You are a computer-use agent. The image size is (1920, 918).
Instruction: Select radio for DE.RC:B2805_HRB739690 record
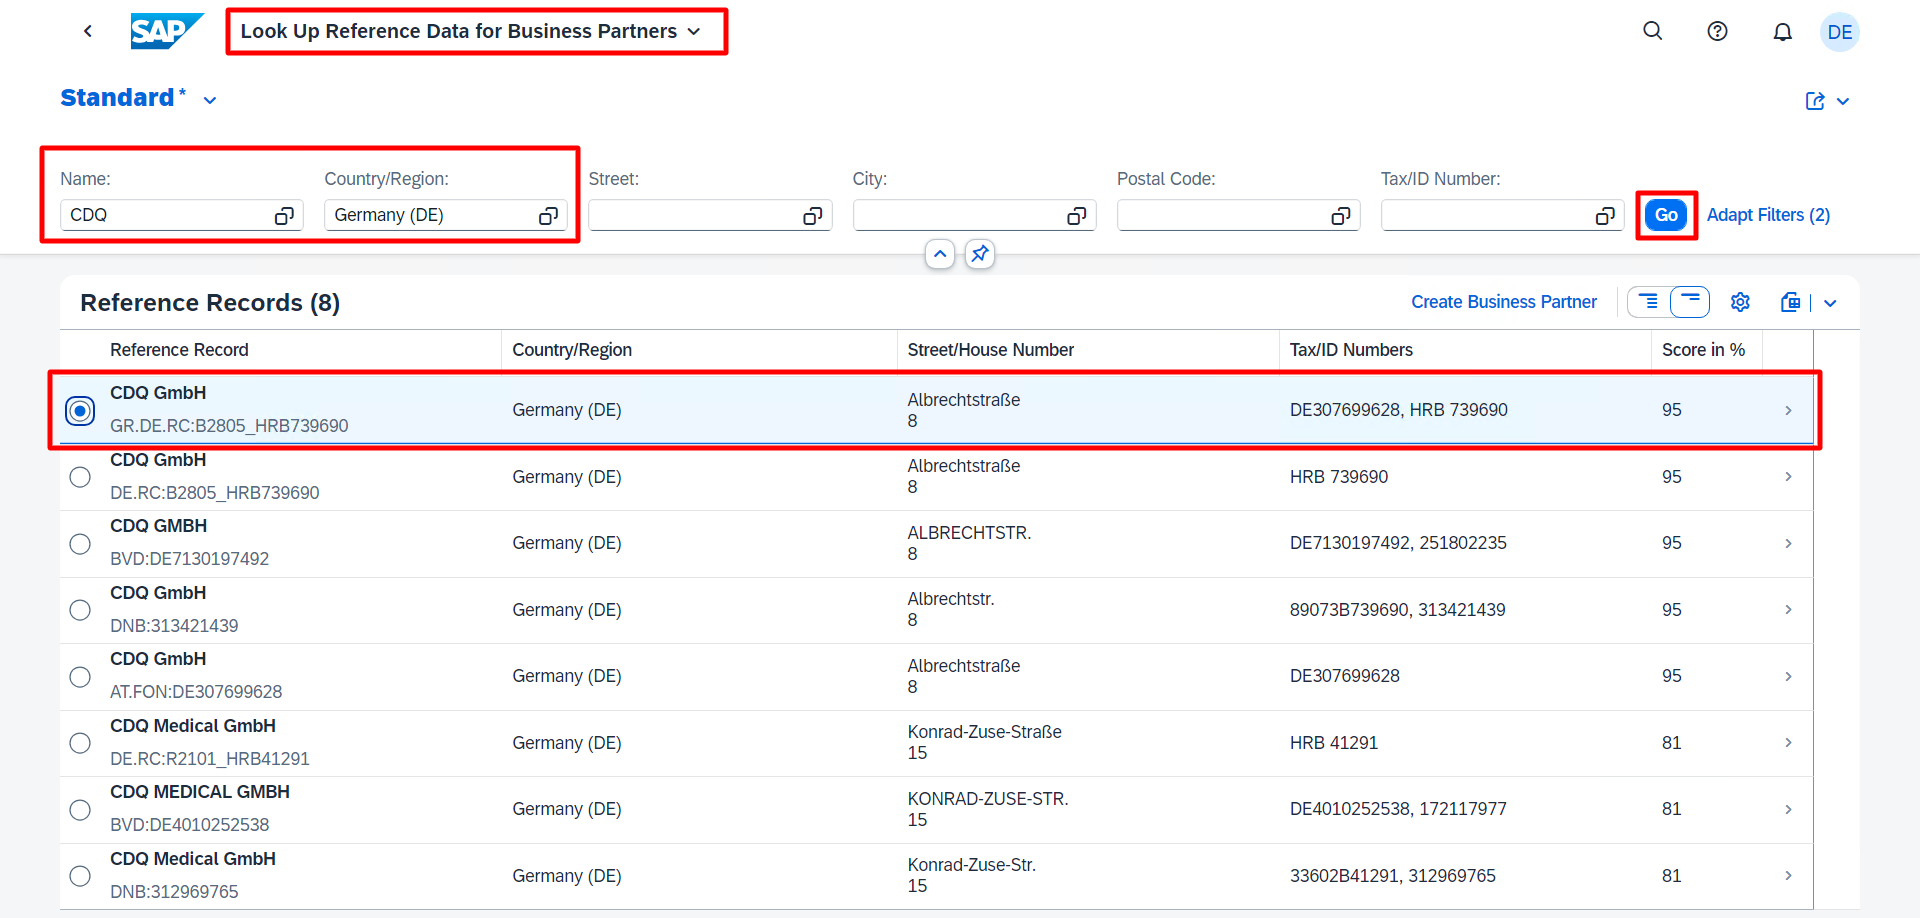[x=80, y=477]
